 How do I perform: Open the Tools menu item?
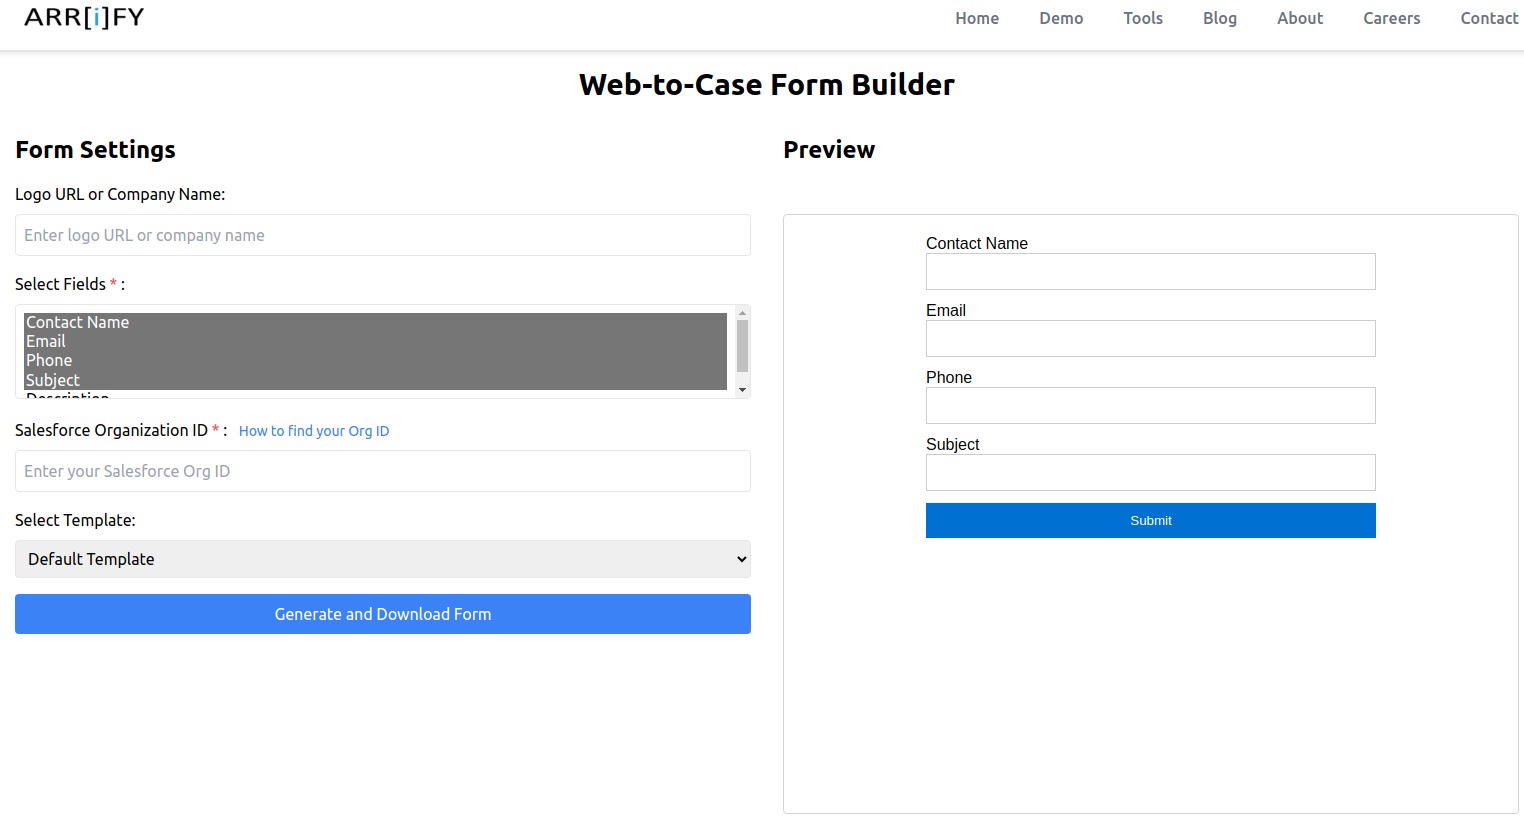click(1143, 18)
